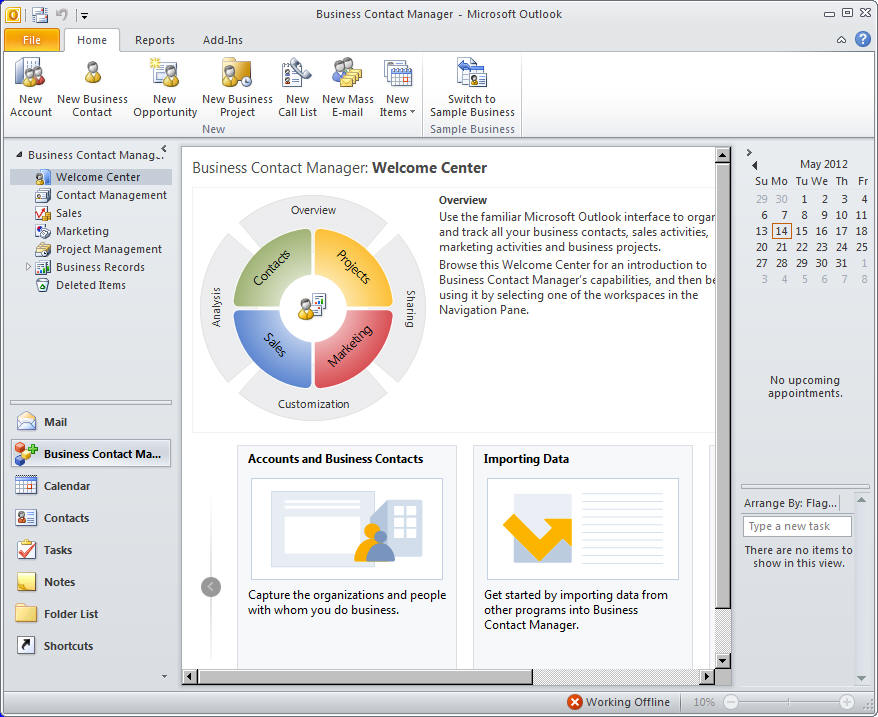Click the Undo icon in title bar
Viewport: 878px width, 717px height.
pos(62,15)
